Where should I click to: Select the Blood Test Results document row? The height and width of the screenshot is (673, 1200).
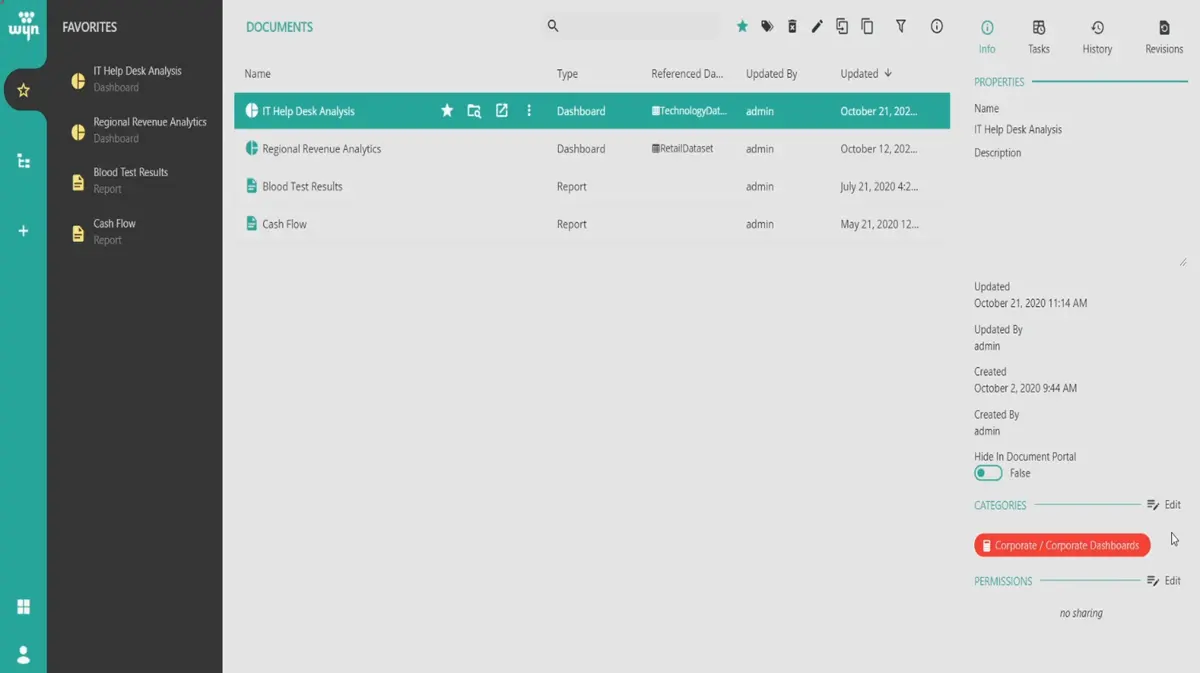(x=592, y=187)
